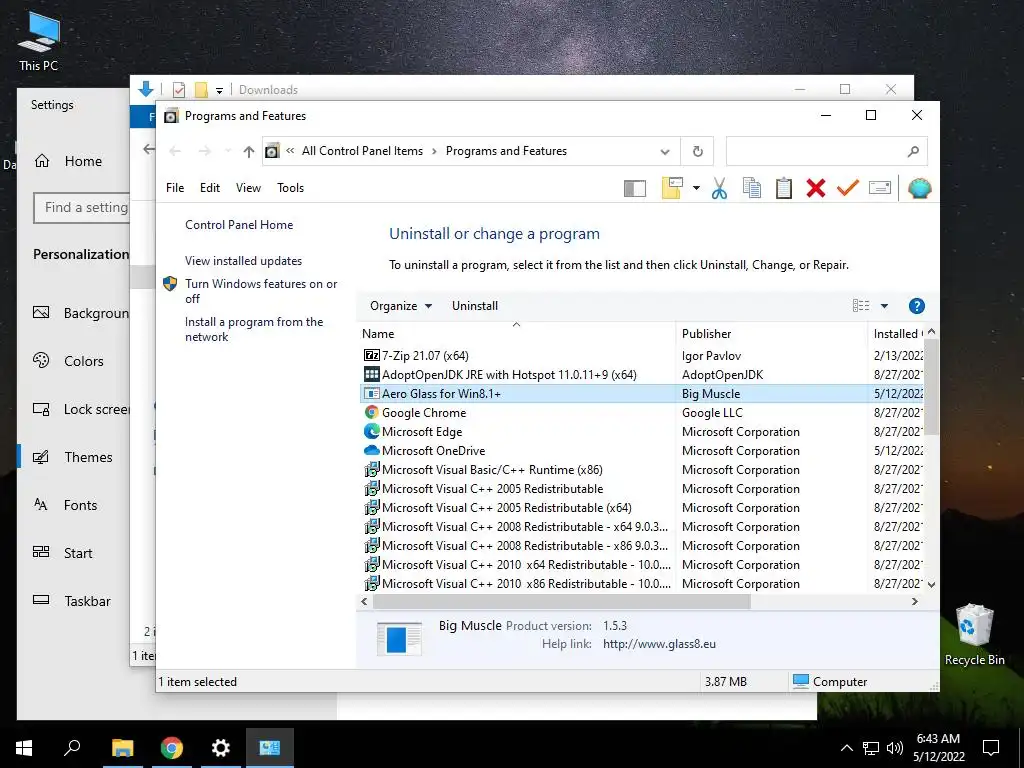Expand the Organize dropdown
This screenshot has height=768, width=1024.
[x=401, y=306]
